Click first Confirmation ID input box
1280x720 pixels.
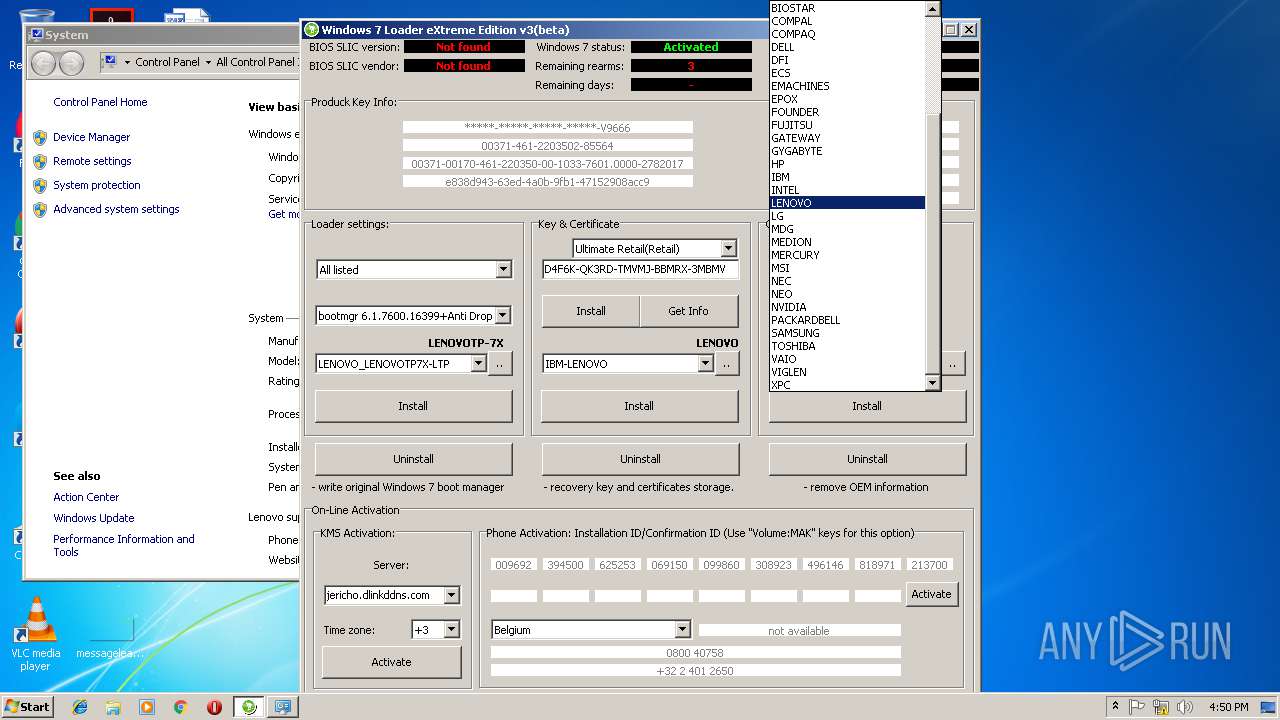513,596
